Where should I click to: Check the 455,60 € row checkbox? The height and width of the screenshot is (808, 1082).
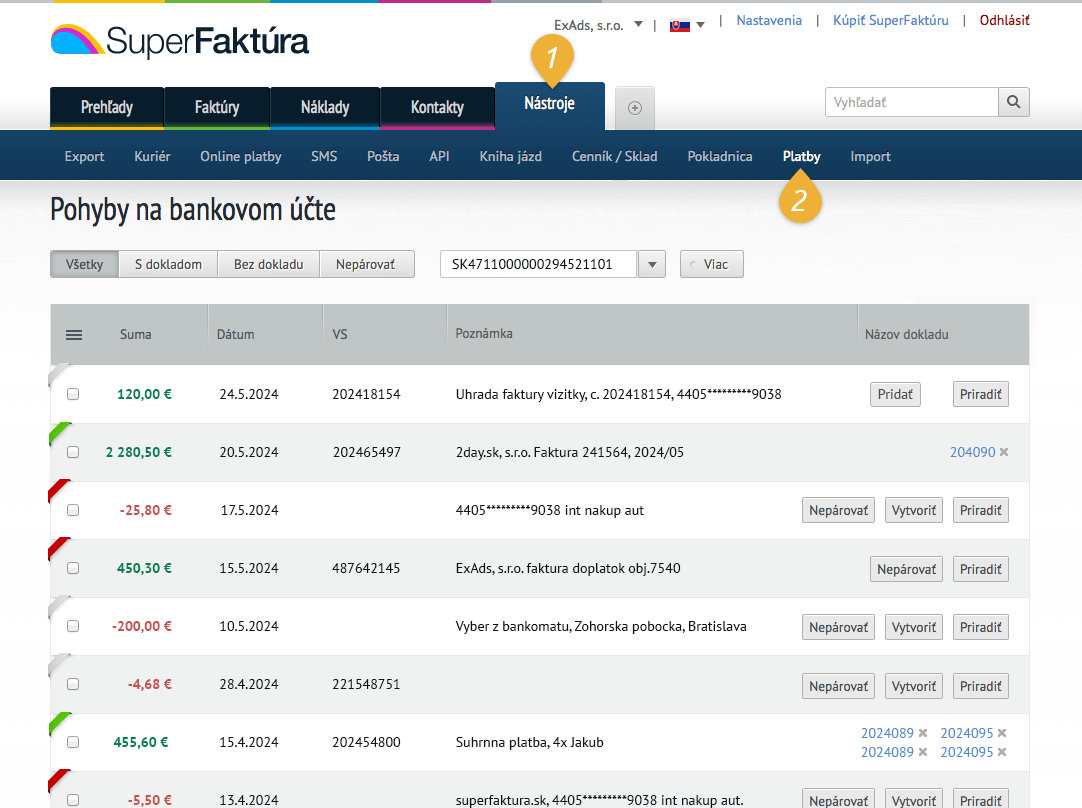pos(73,742)
